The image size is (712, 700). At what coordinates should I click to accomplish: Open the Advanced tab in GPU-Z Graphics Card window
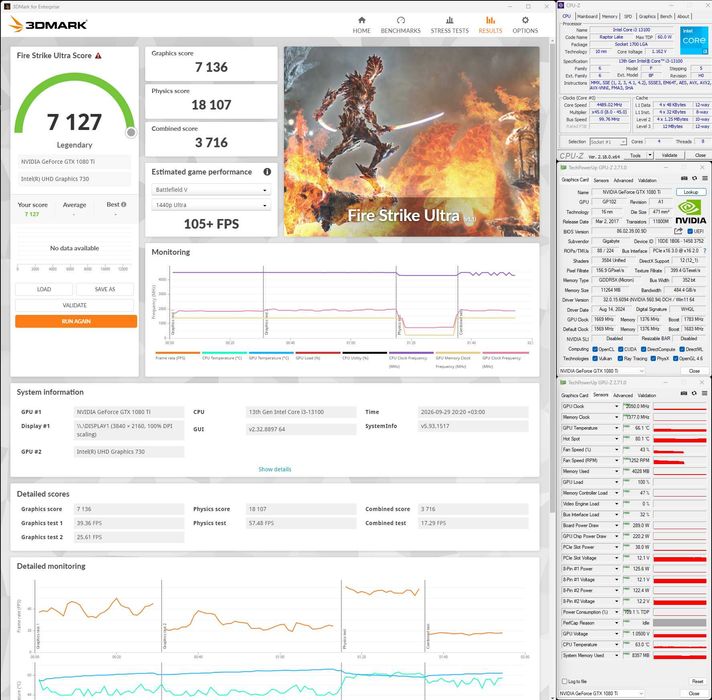(623, 180)
